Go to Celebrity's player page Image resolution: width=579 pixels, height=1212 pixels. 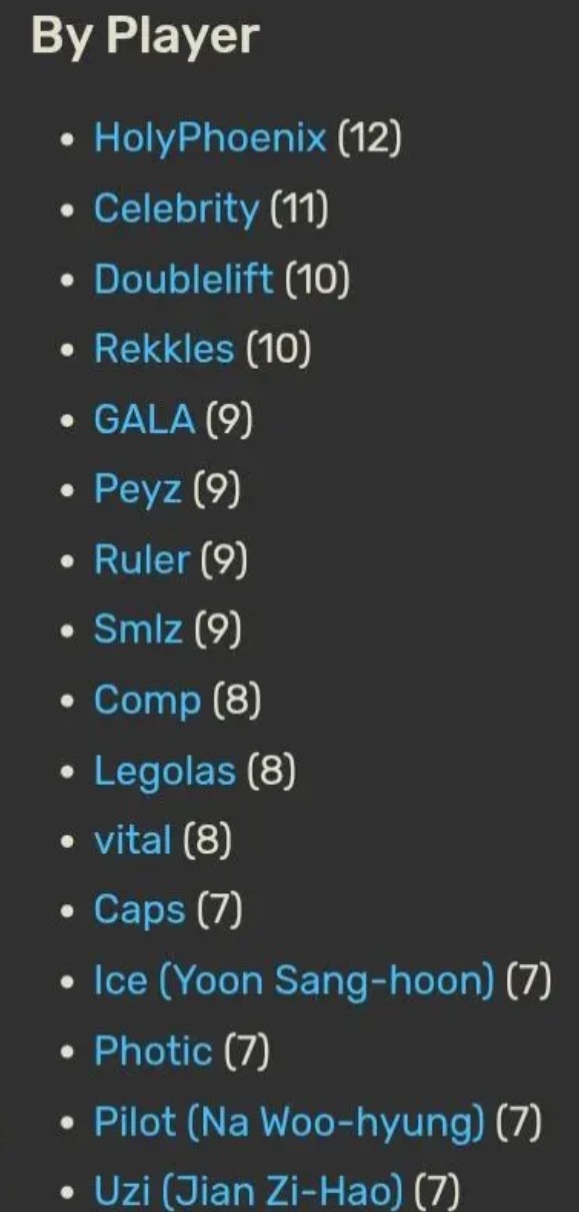[176, 208]
